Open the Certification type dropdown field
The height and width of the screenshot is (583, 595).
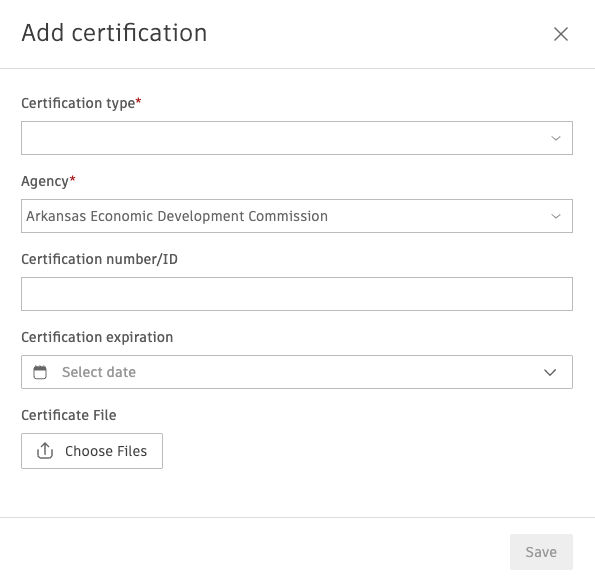tap(297, 138)
